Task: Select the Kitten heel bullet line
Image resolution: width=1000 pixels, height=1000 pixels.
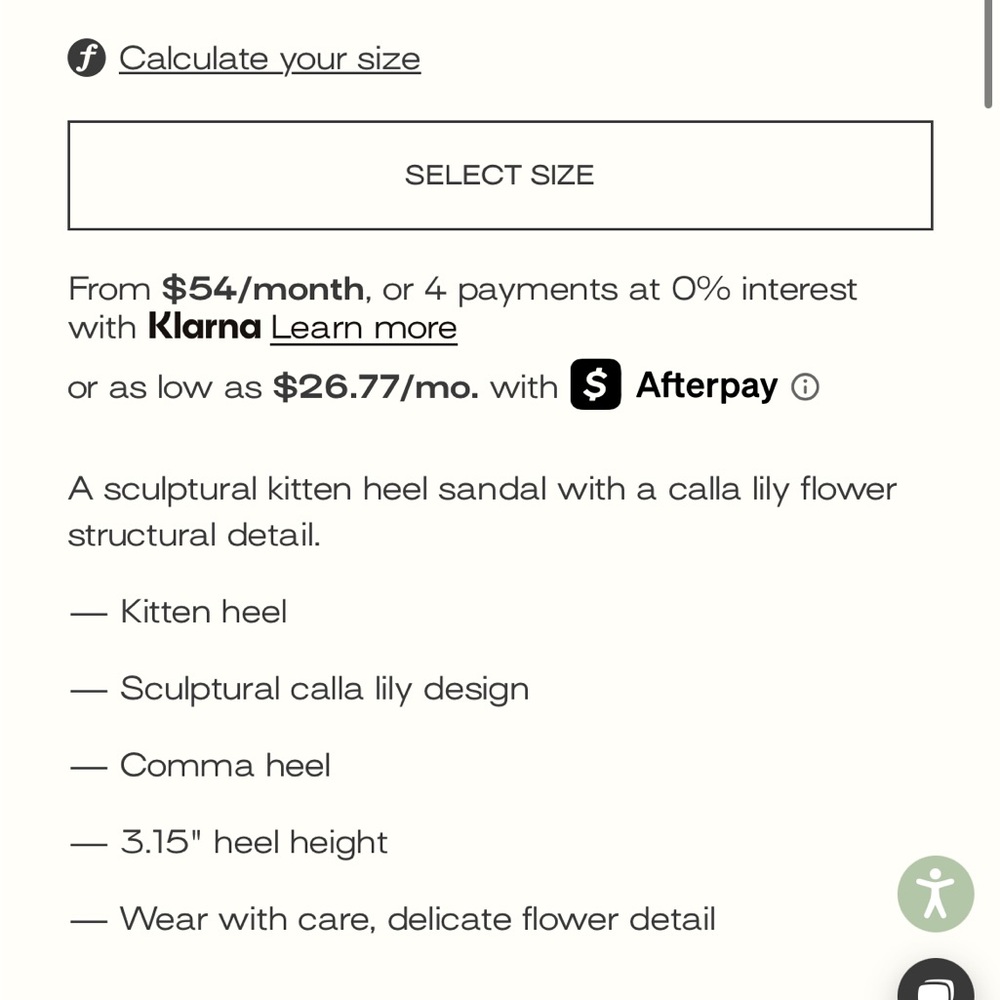Action: click(x=178, y=612)
